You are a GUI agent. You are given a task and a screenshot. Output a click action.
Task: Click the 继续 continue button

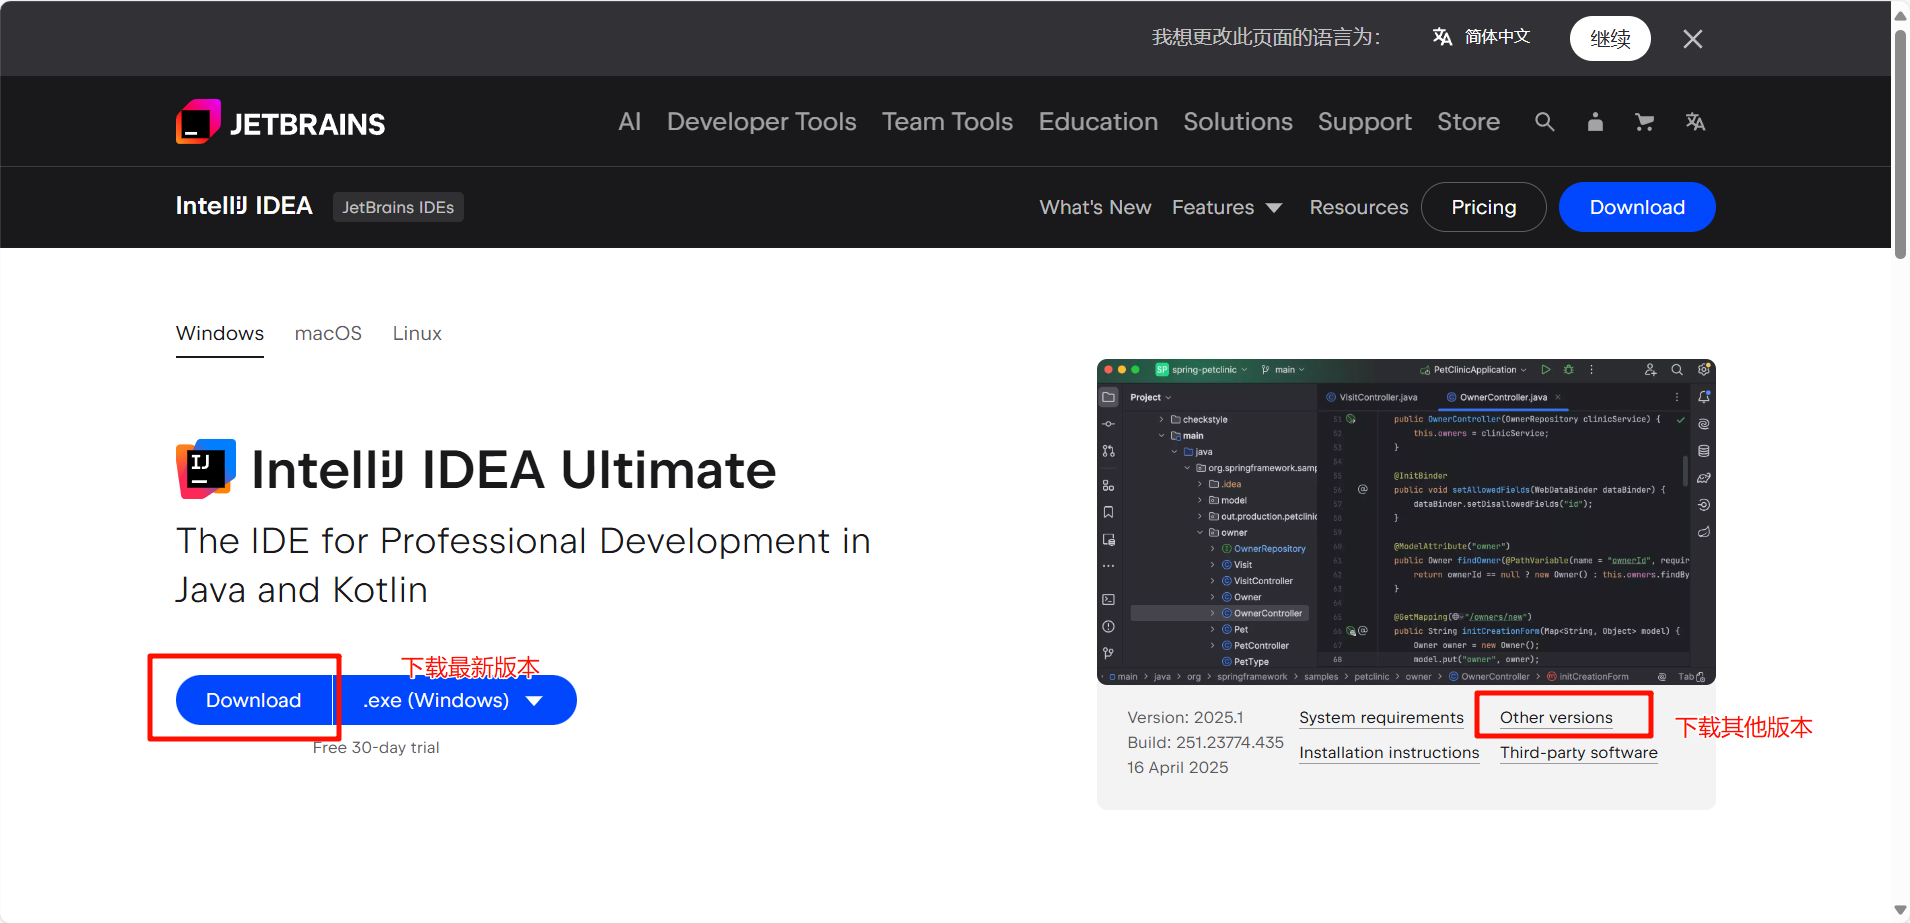pos(1610,39)
